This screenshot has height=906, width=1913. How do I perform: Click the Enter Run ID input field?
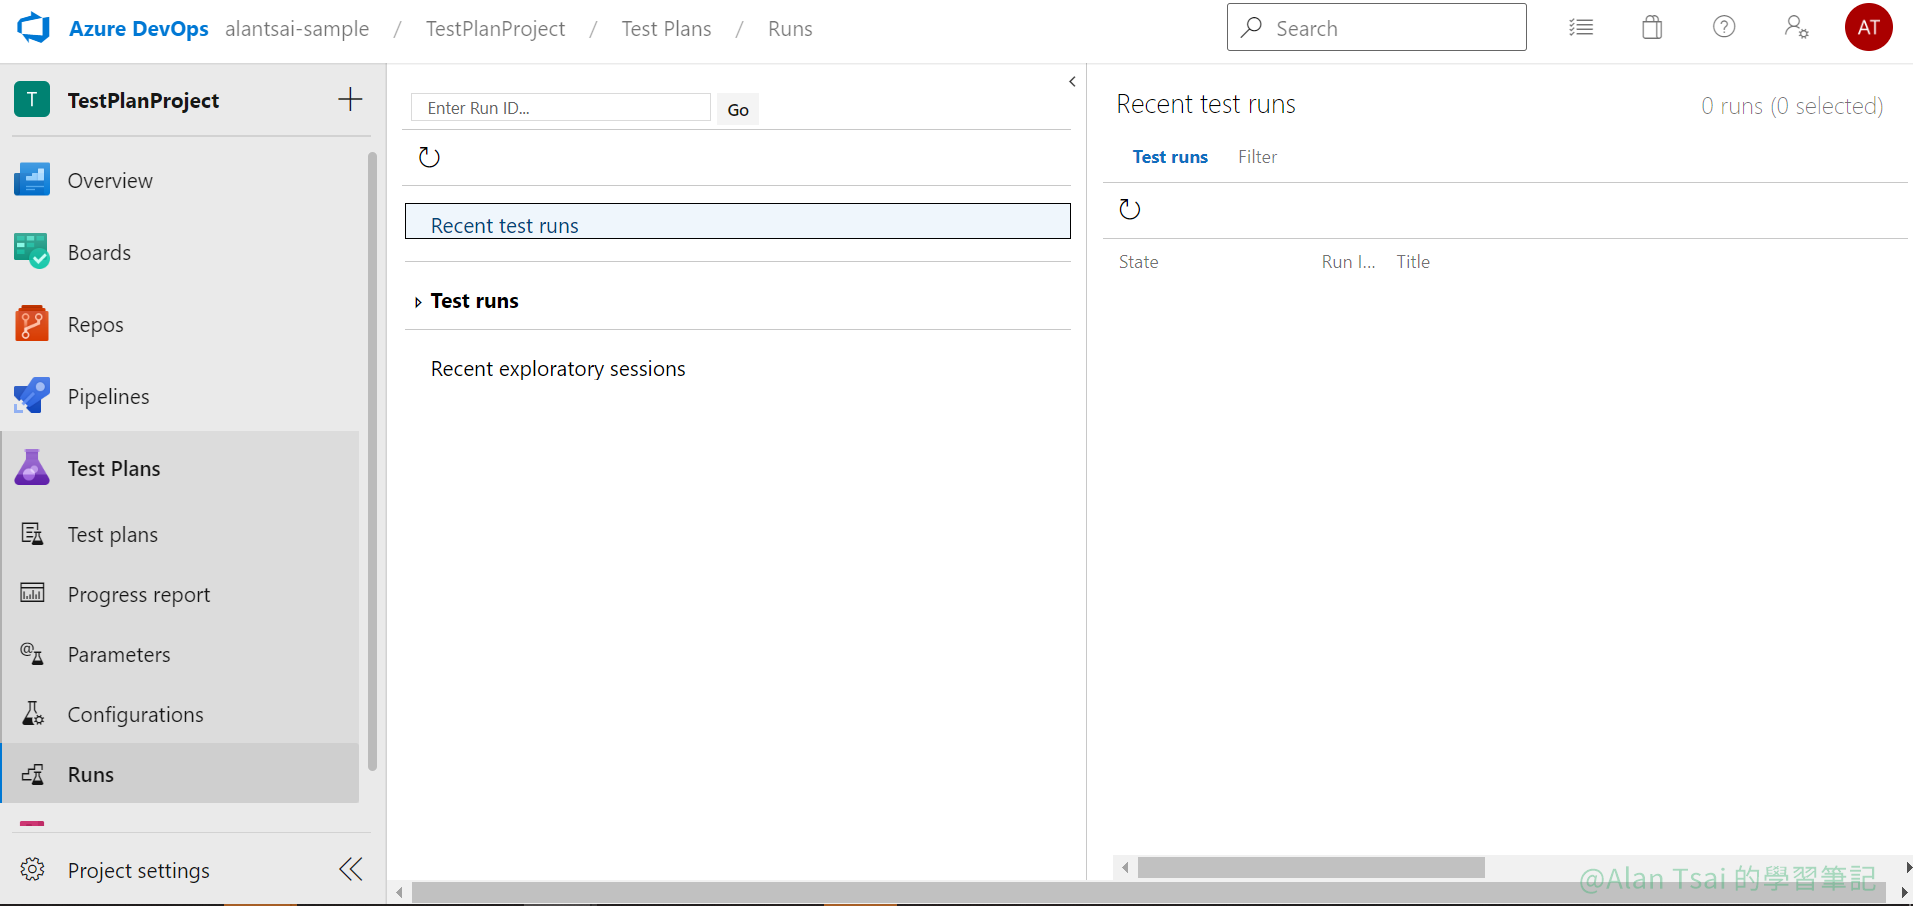tap(561, 108)
